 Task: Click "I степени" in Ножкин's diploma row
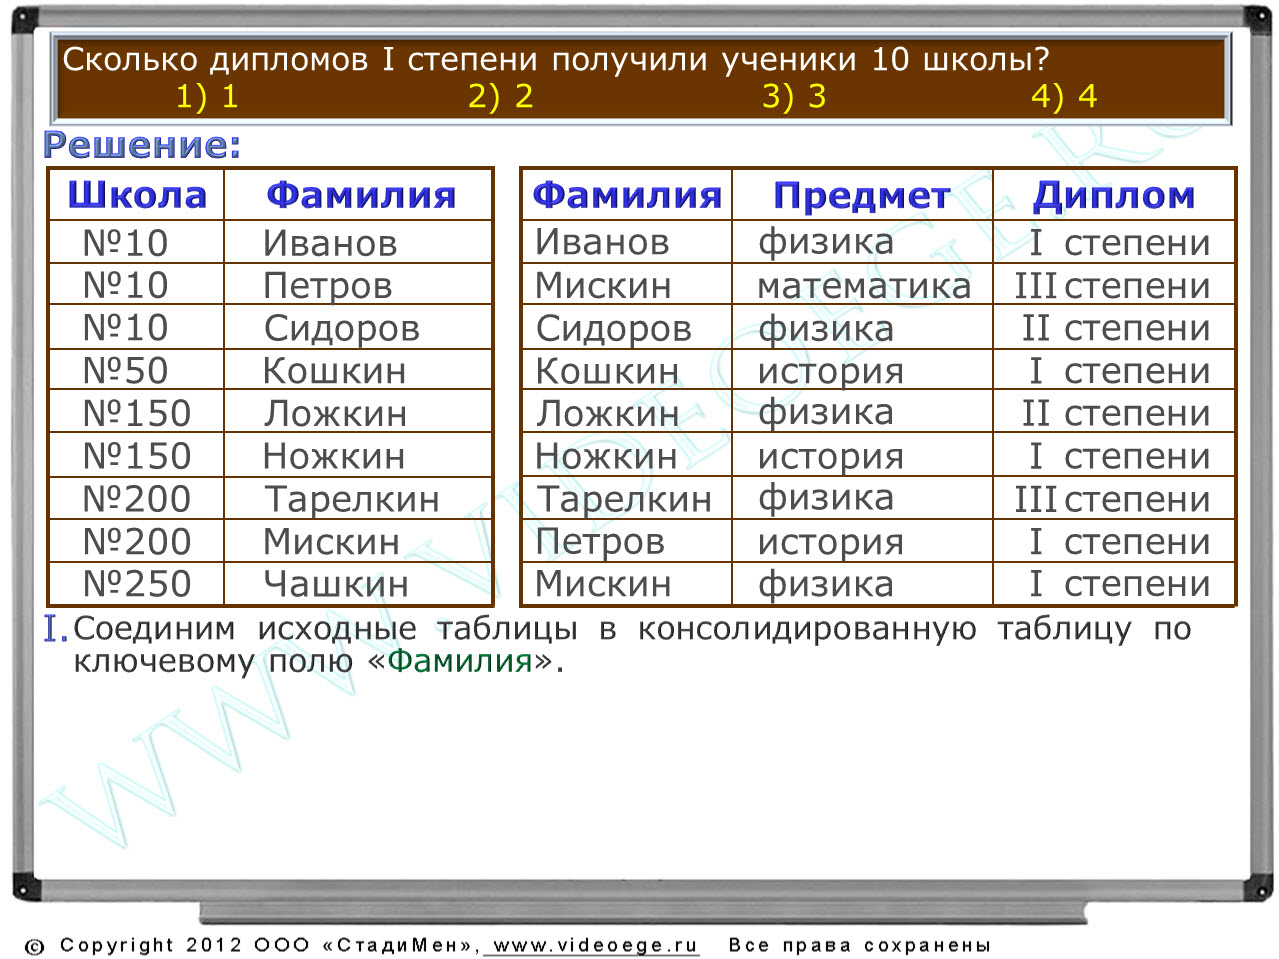tap(1119, 457)
